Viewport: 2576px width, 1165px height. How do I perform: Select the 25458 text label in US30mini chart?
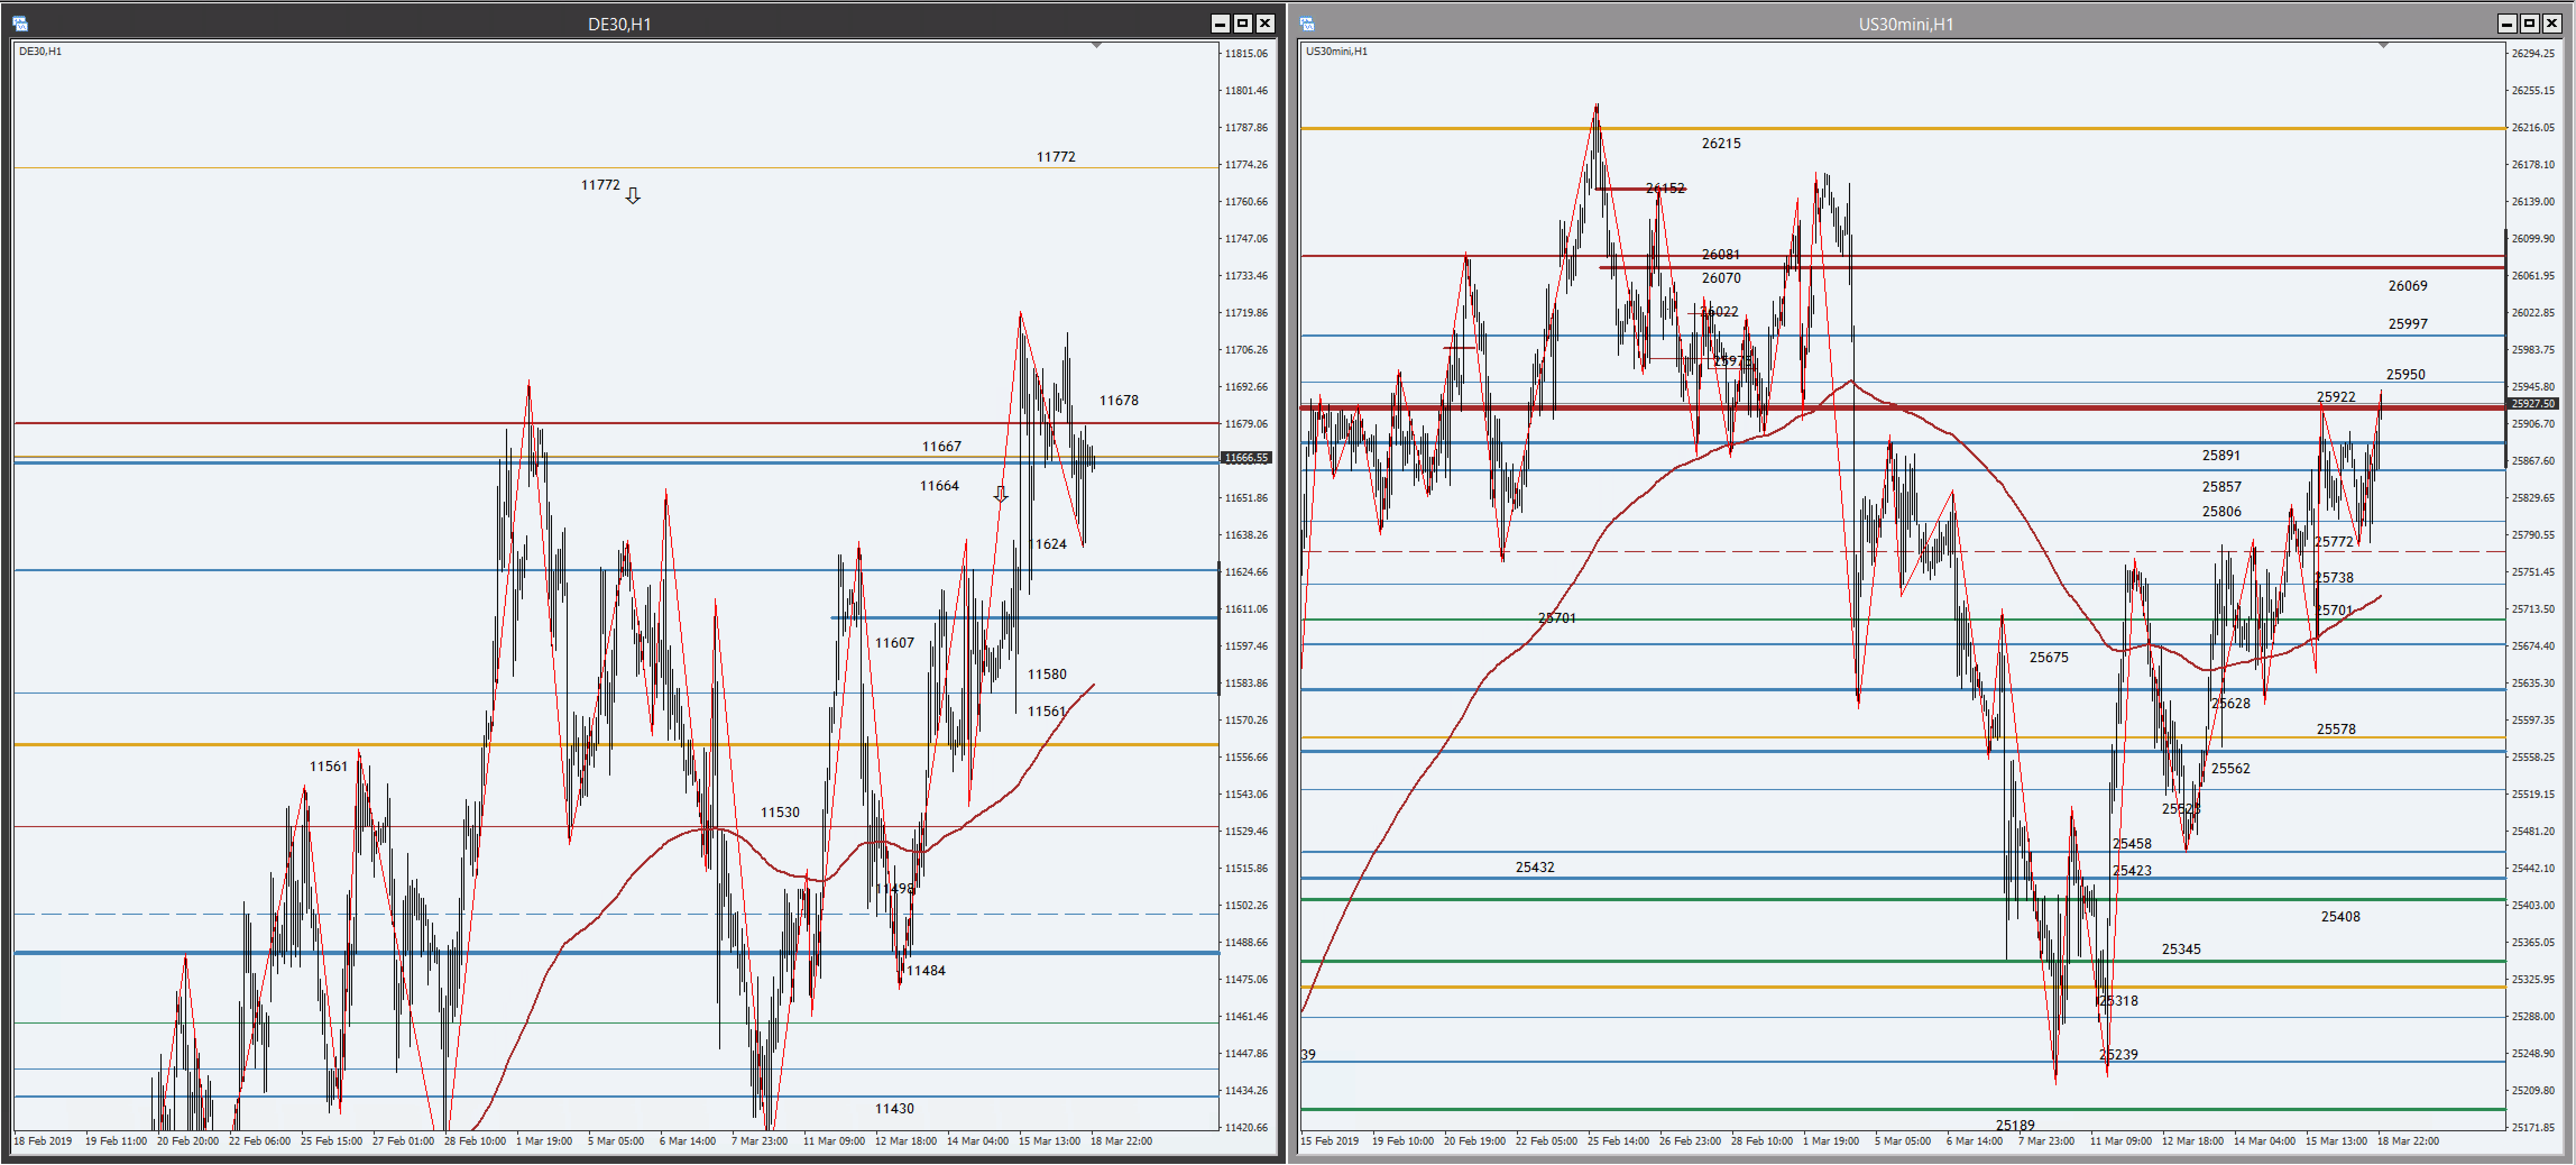(2133, 844)
